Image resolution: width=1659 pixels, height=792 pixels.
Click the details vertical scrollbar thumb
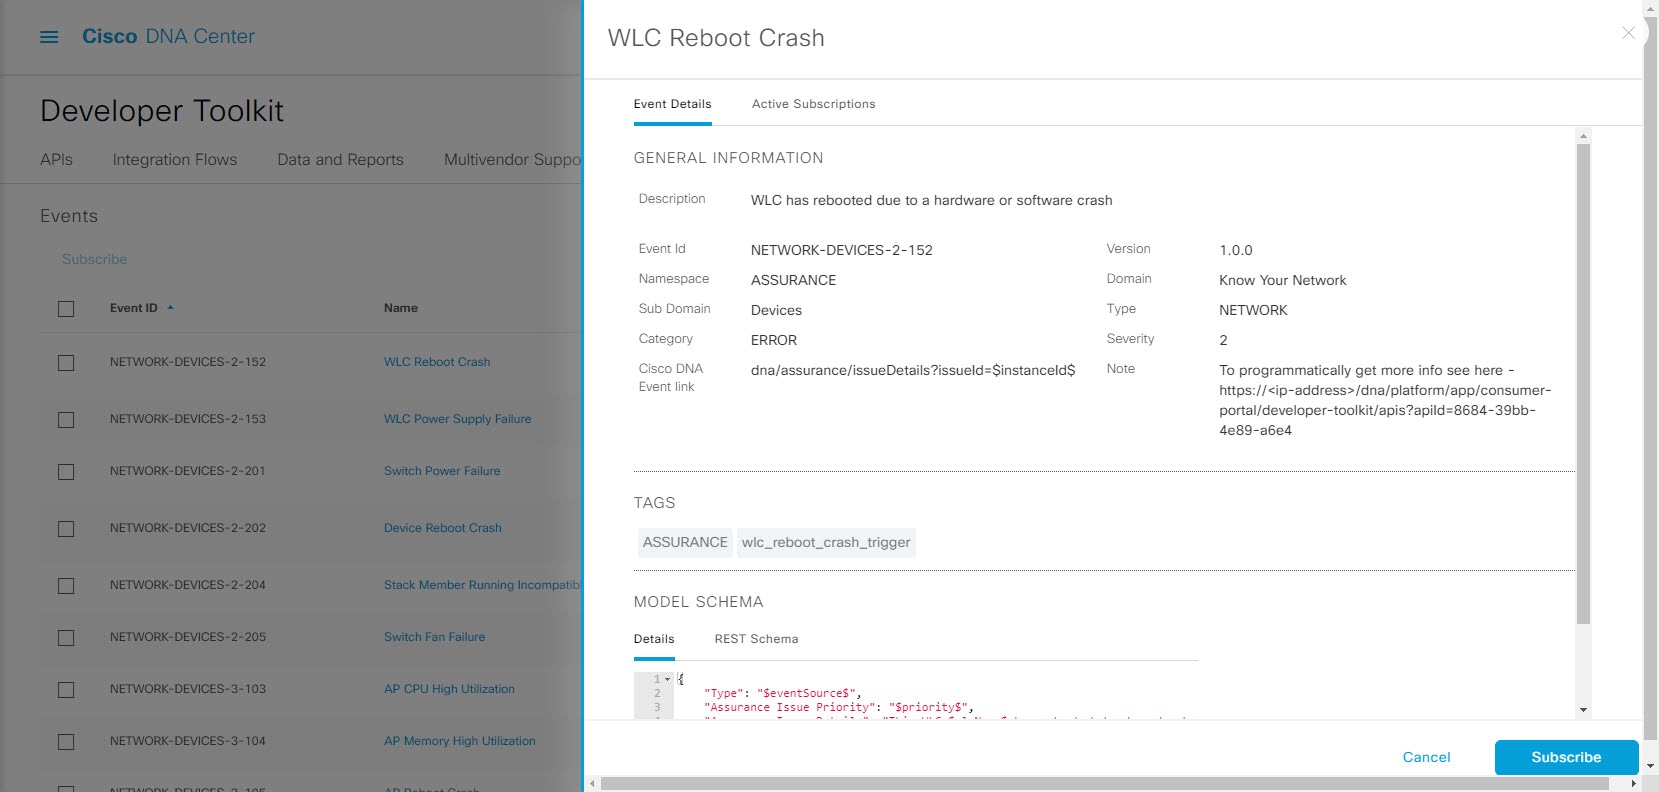tap(1583, 384)
